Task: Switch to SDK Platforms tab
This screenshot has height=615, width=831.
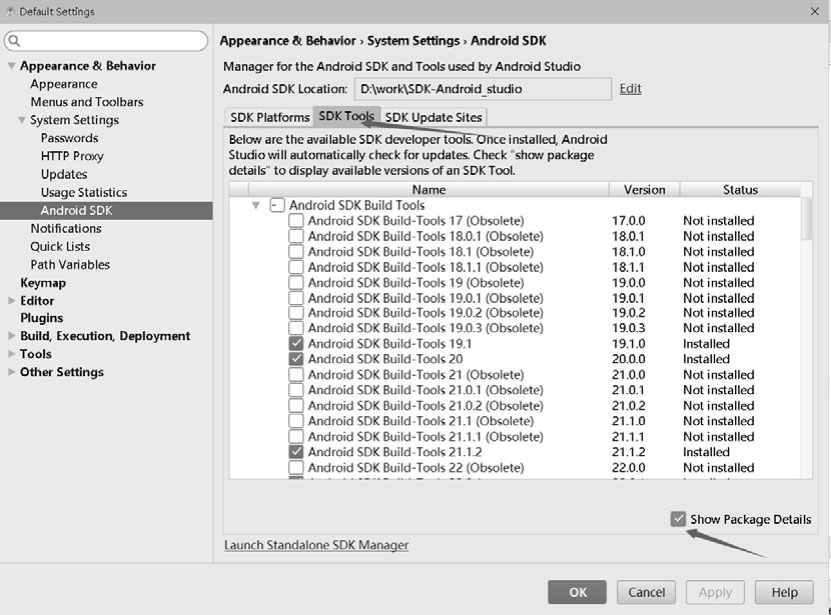Action: pyautogui.click(x=269, y=117)
